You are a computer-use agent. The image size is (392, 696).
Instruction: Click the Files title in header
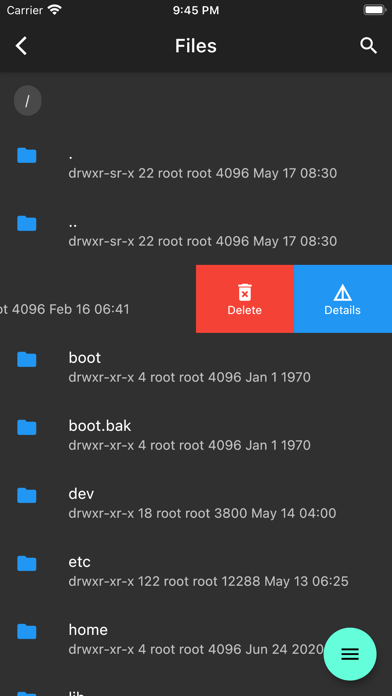196,46
